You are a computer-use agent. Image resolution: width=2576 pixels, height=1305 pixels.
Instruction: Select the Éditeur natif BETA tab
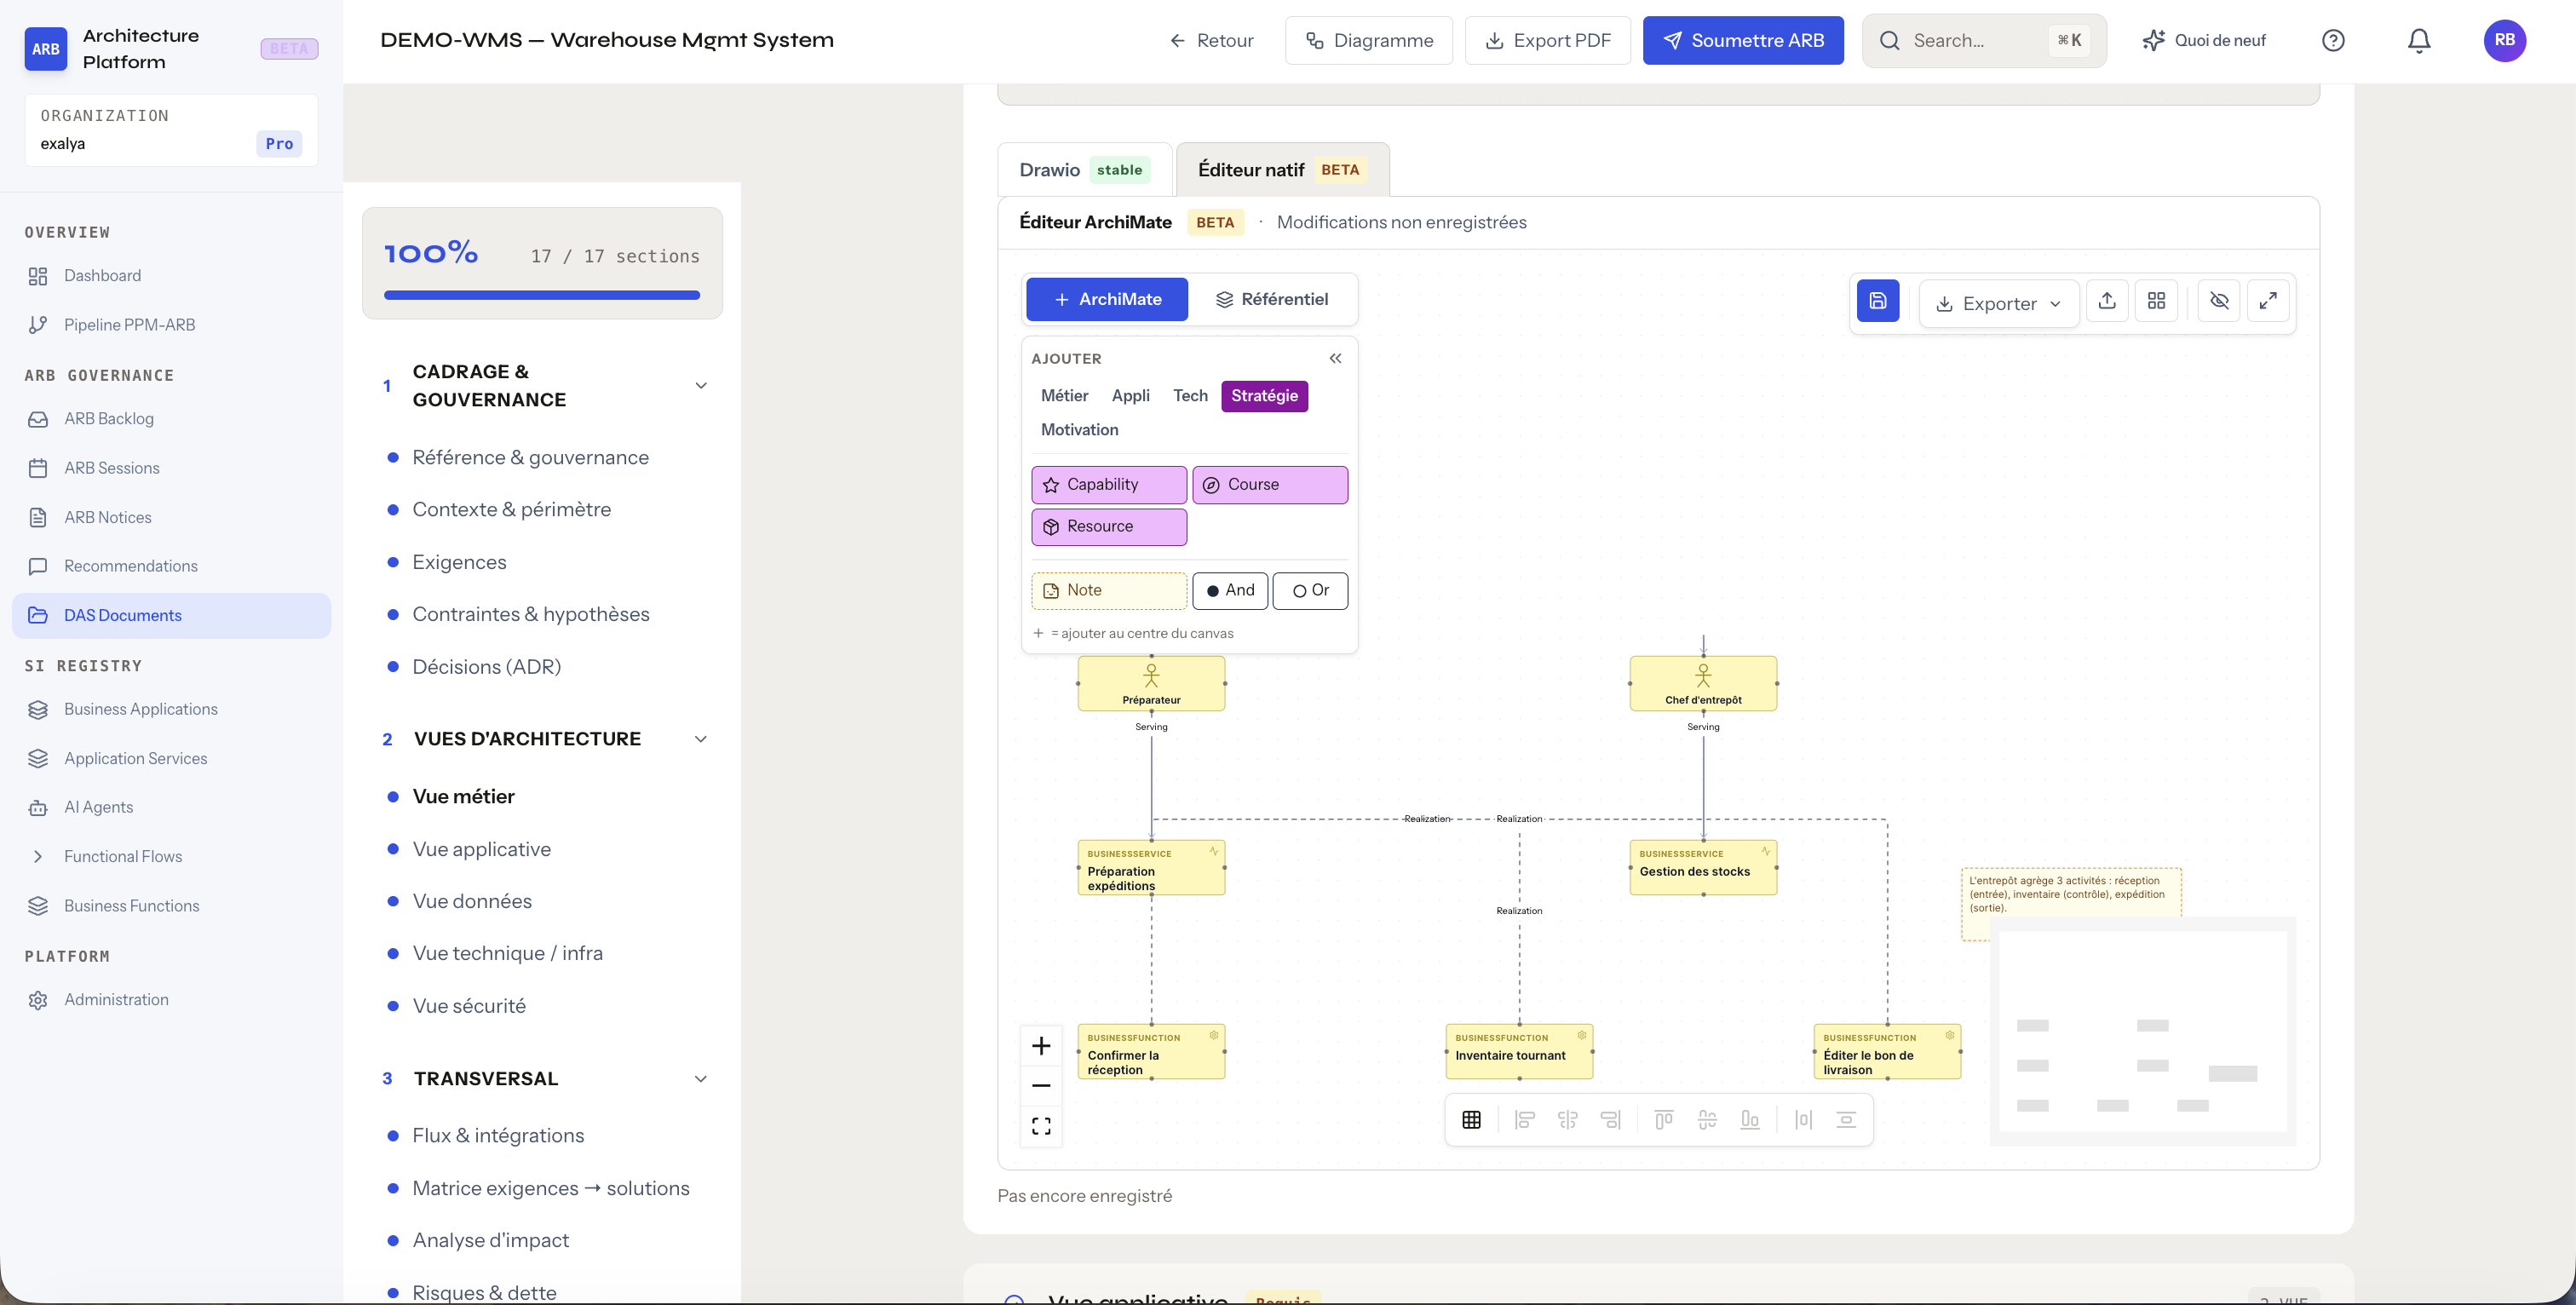pyautogui.click(x=1282, y=170)
